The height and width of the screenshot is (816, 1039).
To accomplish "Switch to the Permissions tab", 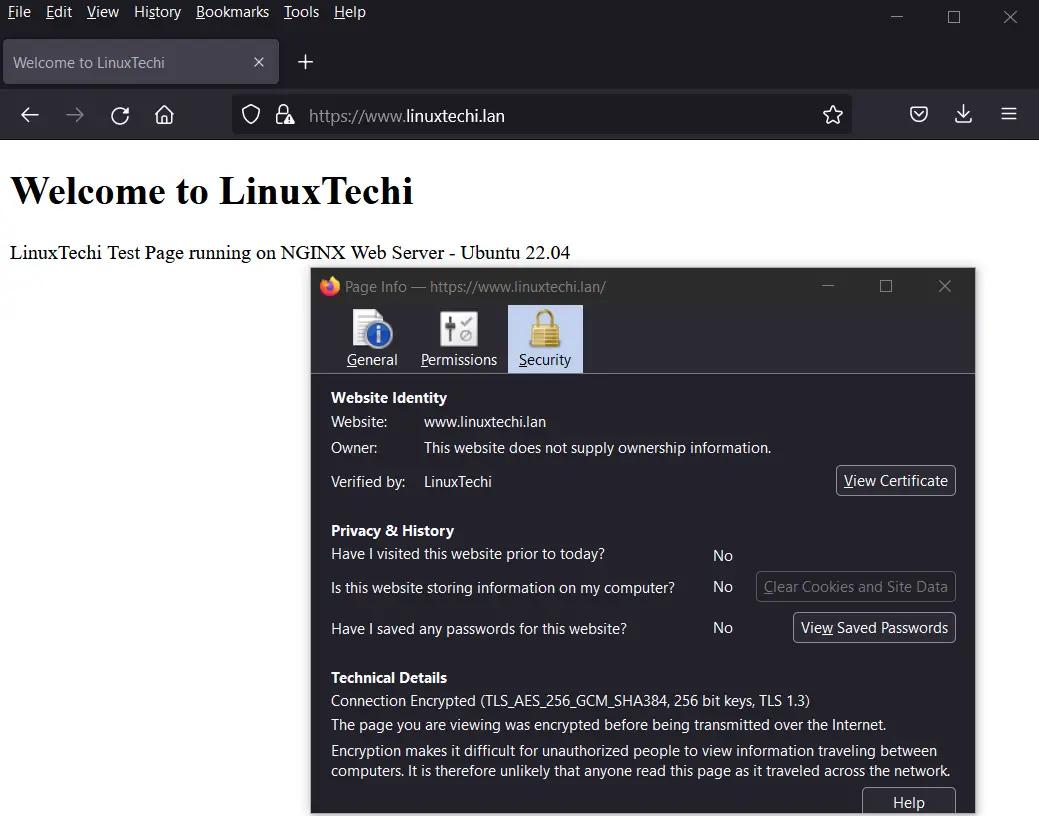I will [x=458, y=339].
